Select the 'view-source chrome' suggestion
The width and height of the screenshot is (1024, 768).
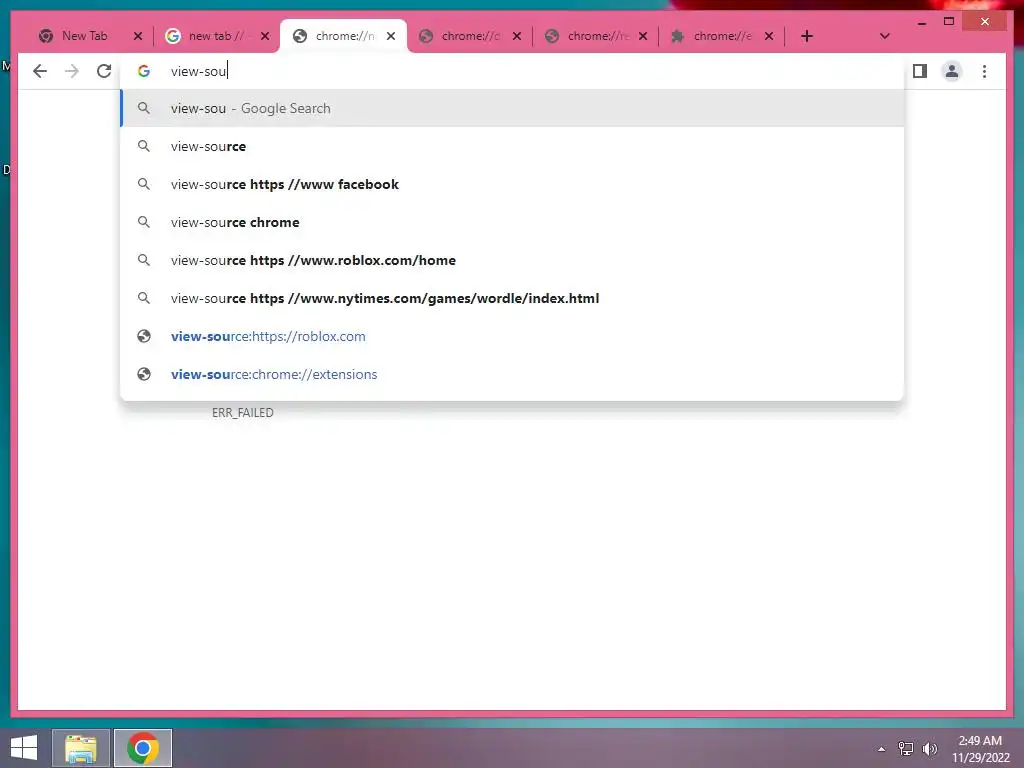tap(512, 222)
